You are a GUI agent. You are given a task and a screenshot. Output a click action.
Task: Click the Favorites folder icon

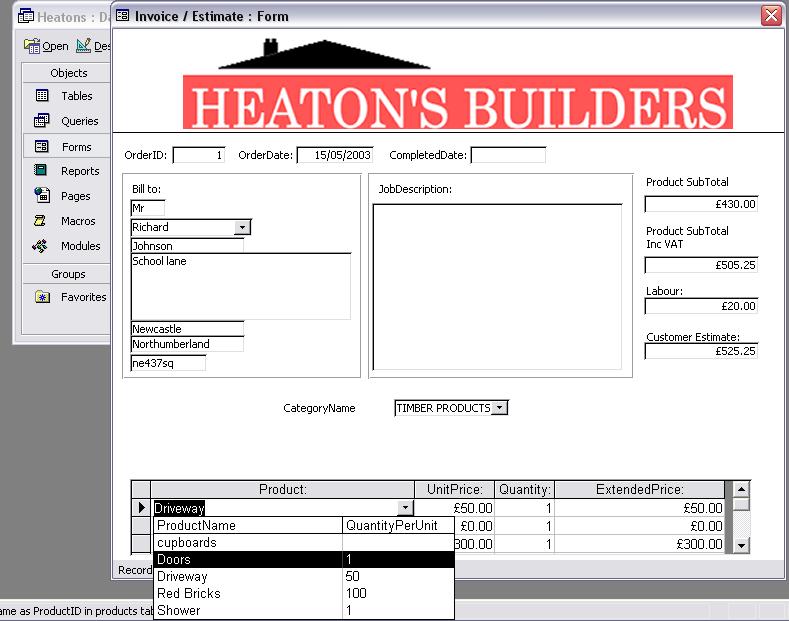(42, 297)
